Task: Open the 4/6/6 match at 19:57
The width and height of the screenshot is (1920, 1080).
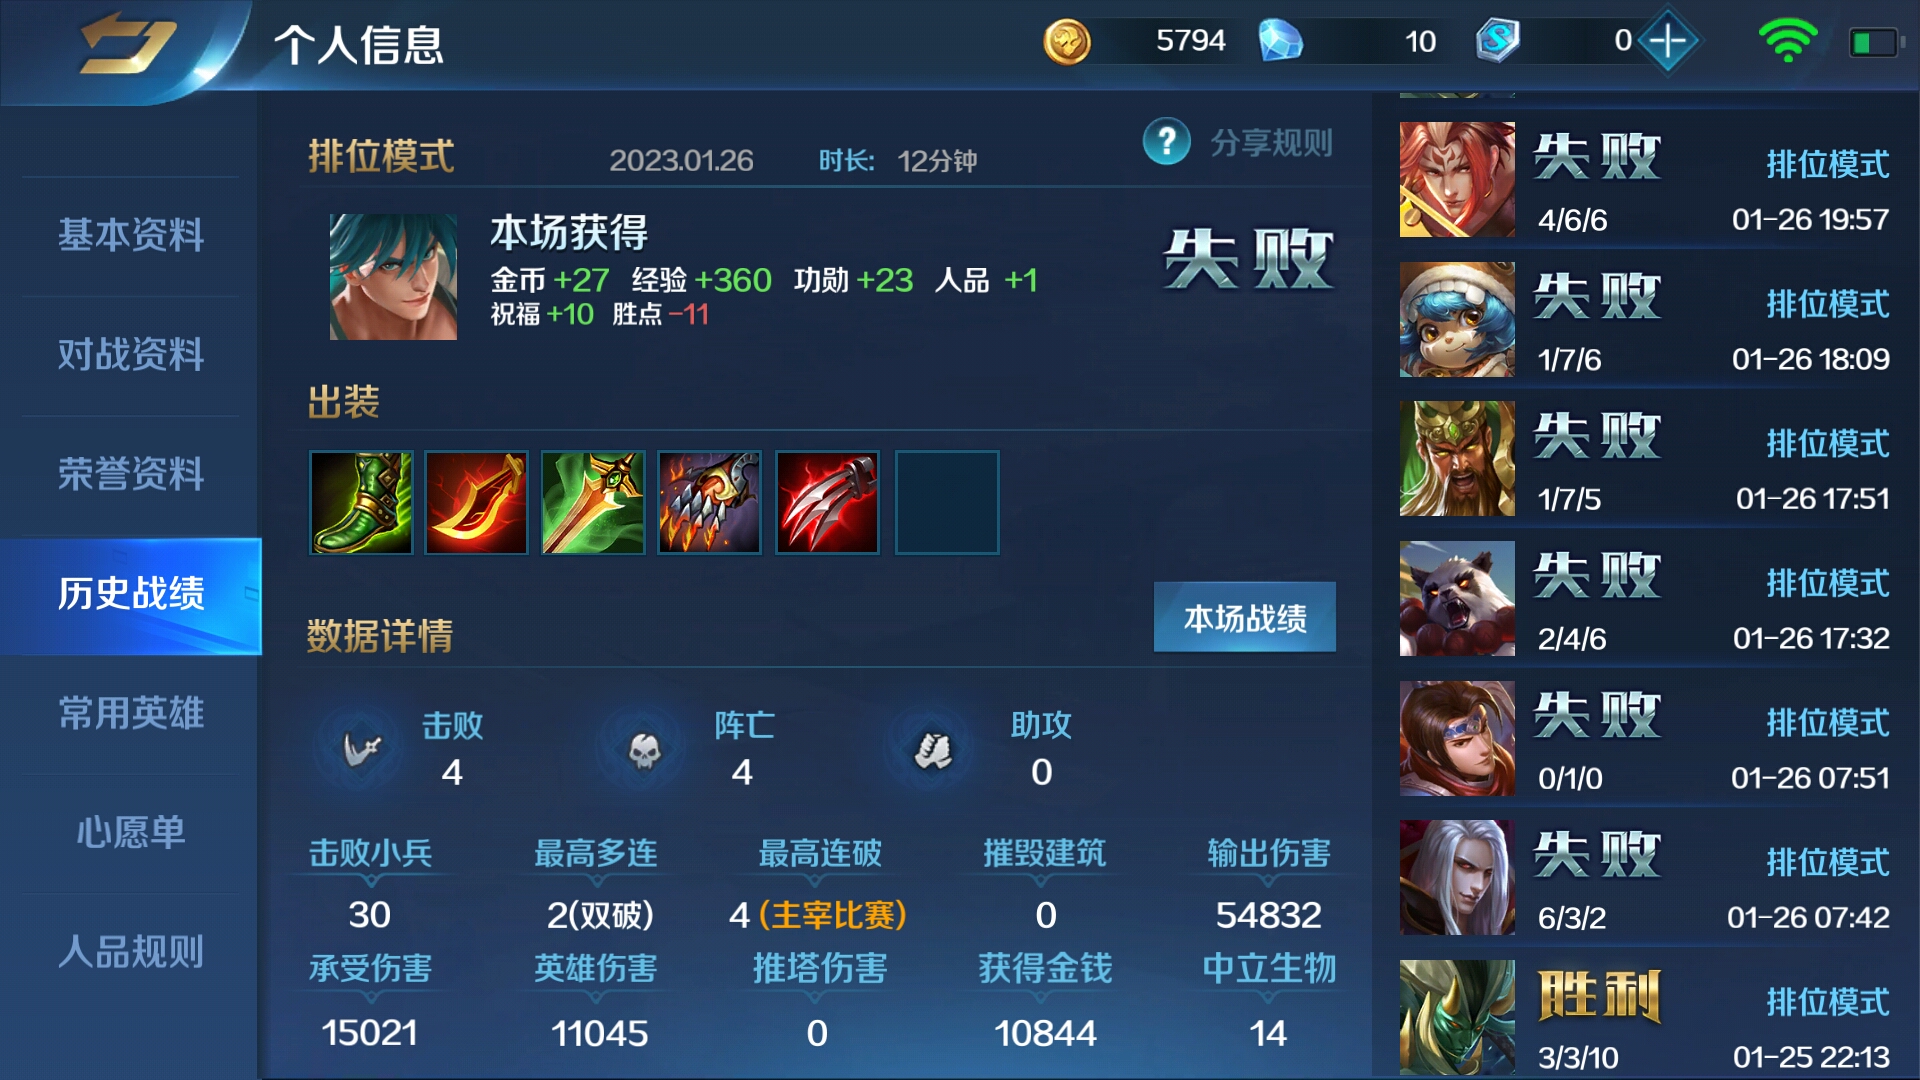Action: 1646,180
